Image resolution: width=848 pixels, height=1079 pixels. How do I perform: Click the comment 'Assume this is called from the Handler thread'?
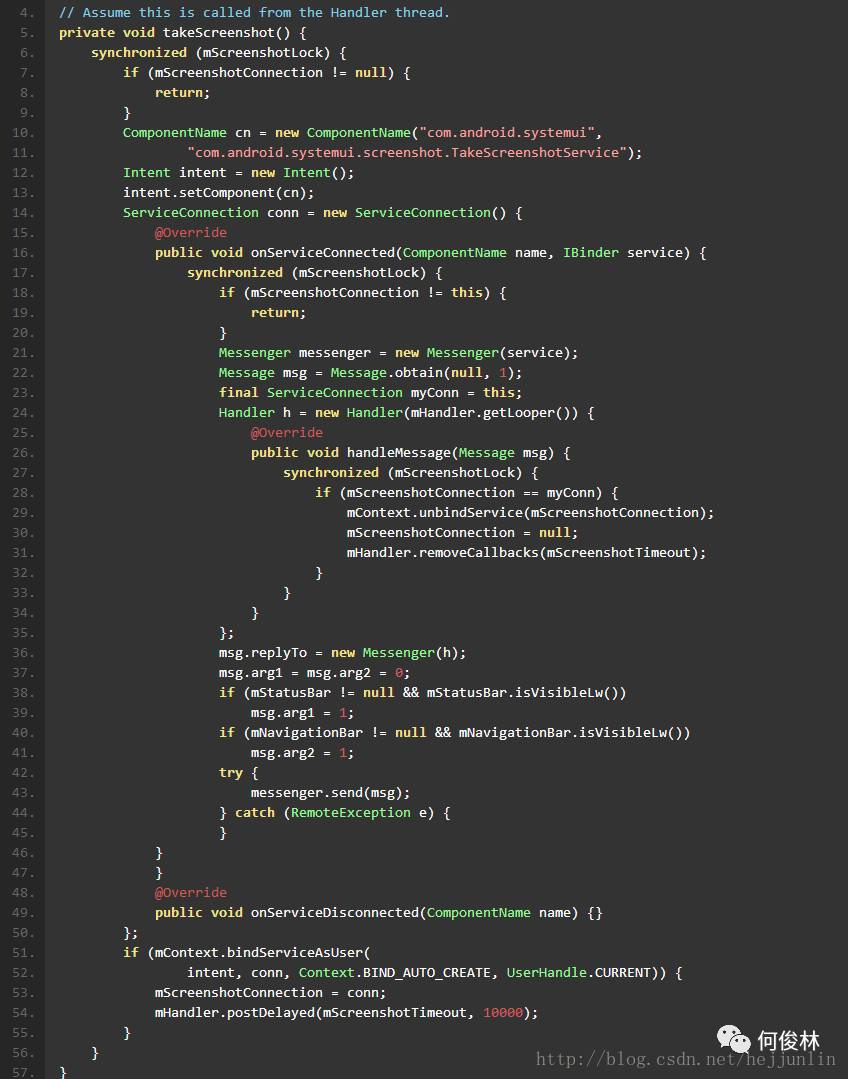tap(254, 12)
